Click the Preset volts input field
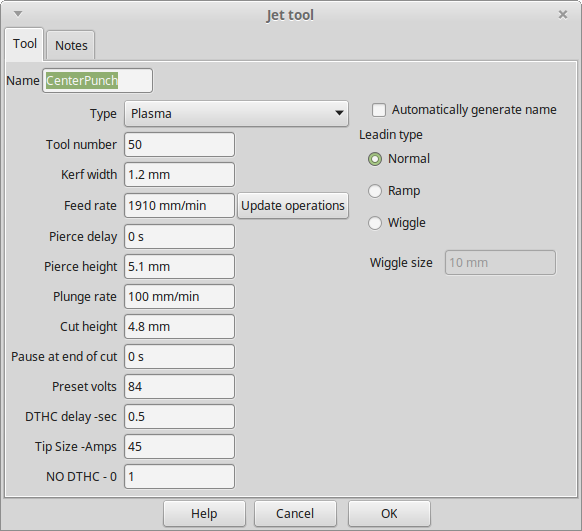This screenshot has height=531, width=582. click(179, 387)
